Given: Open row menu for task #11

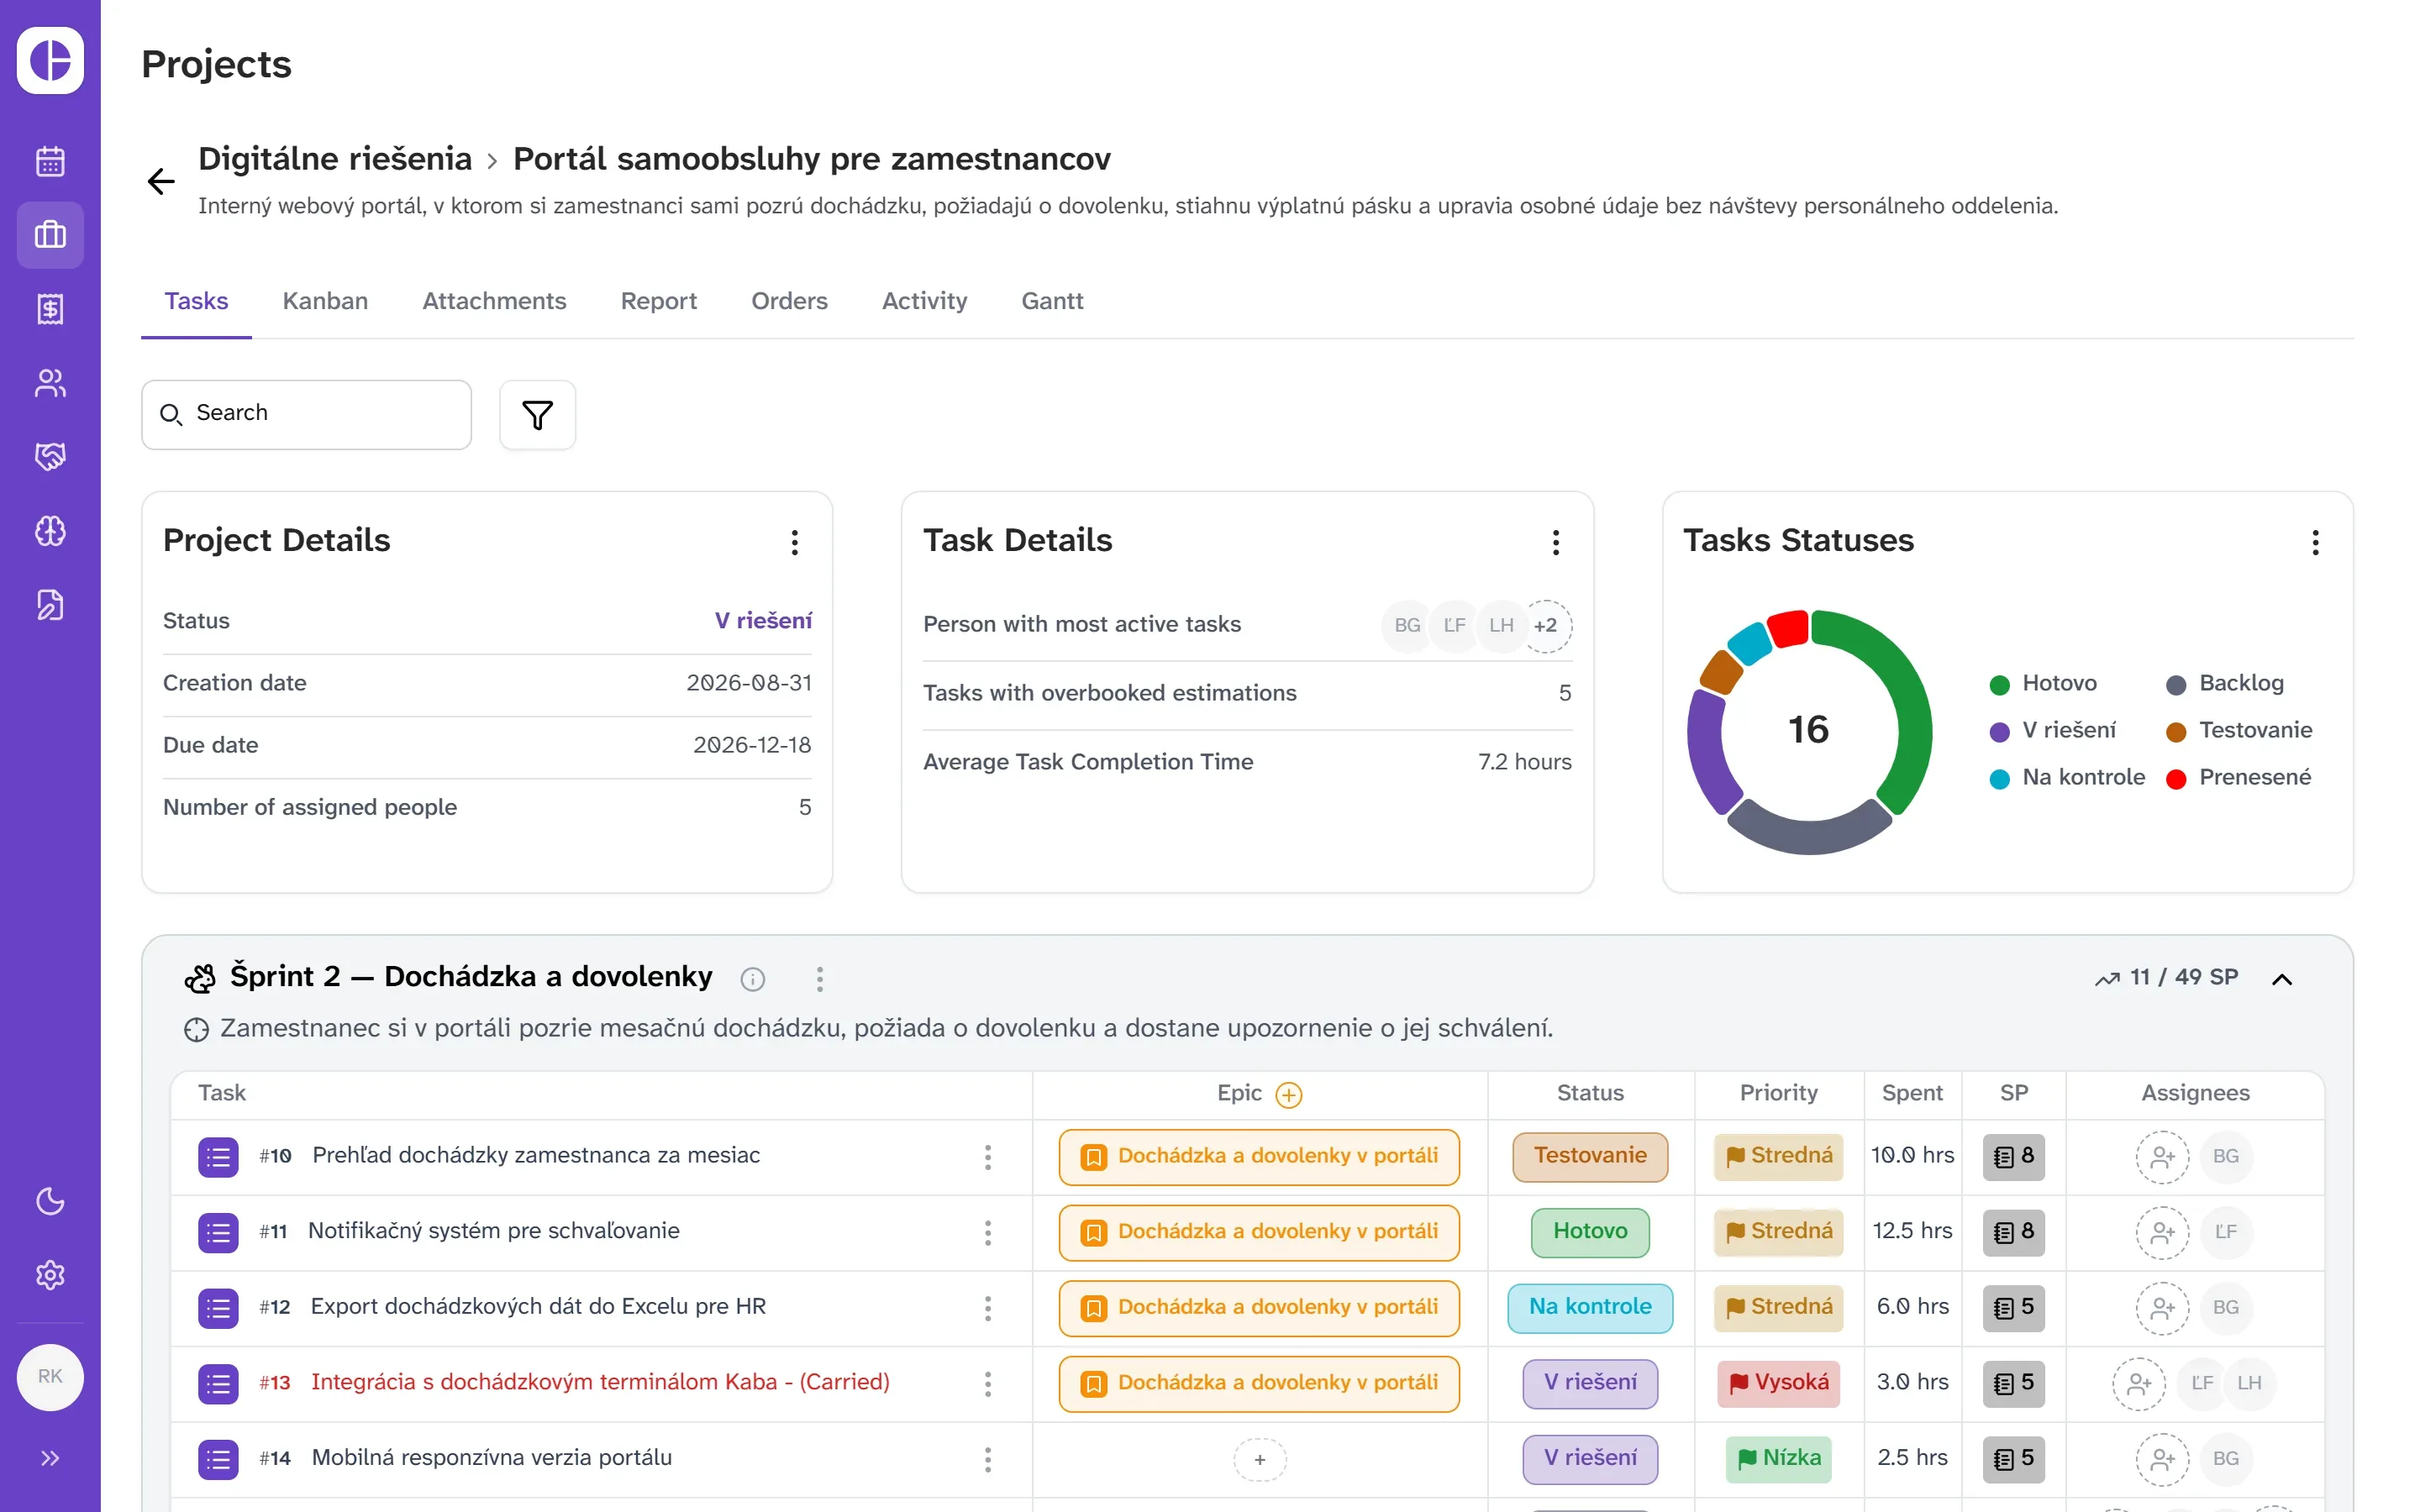Looking at the screenshot, I should [987, 1233].
